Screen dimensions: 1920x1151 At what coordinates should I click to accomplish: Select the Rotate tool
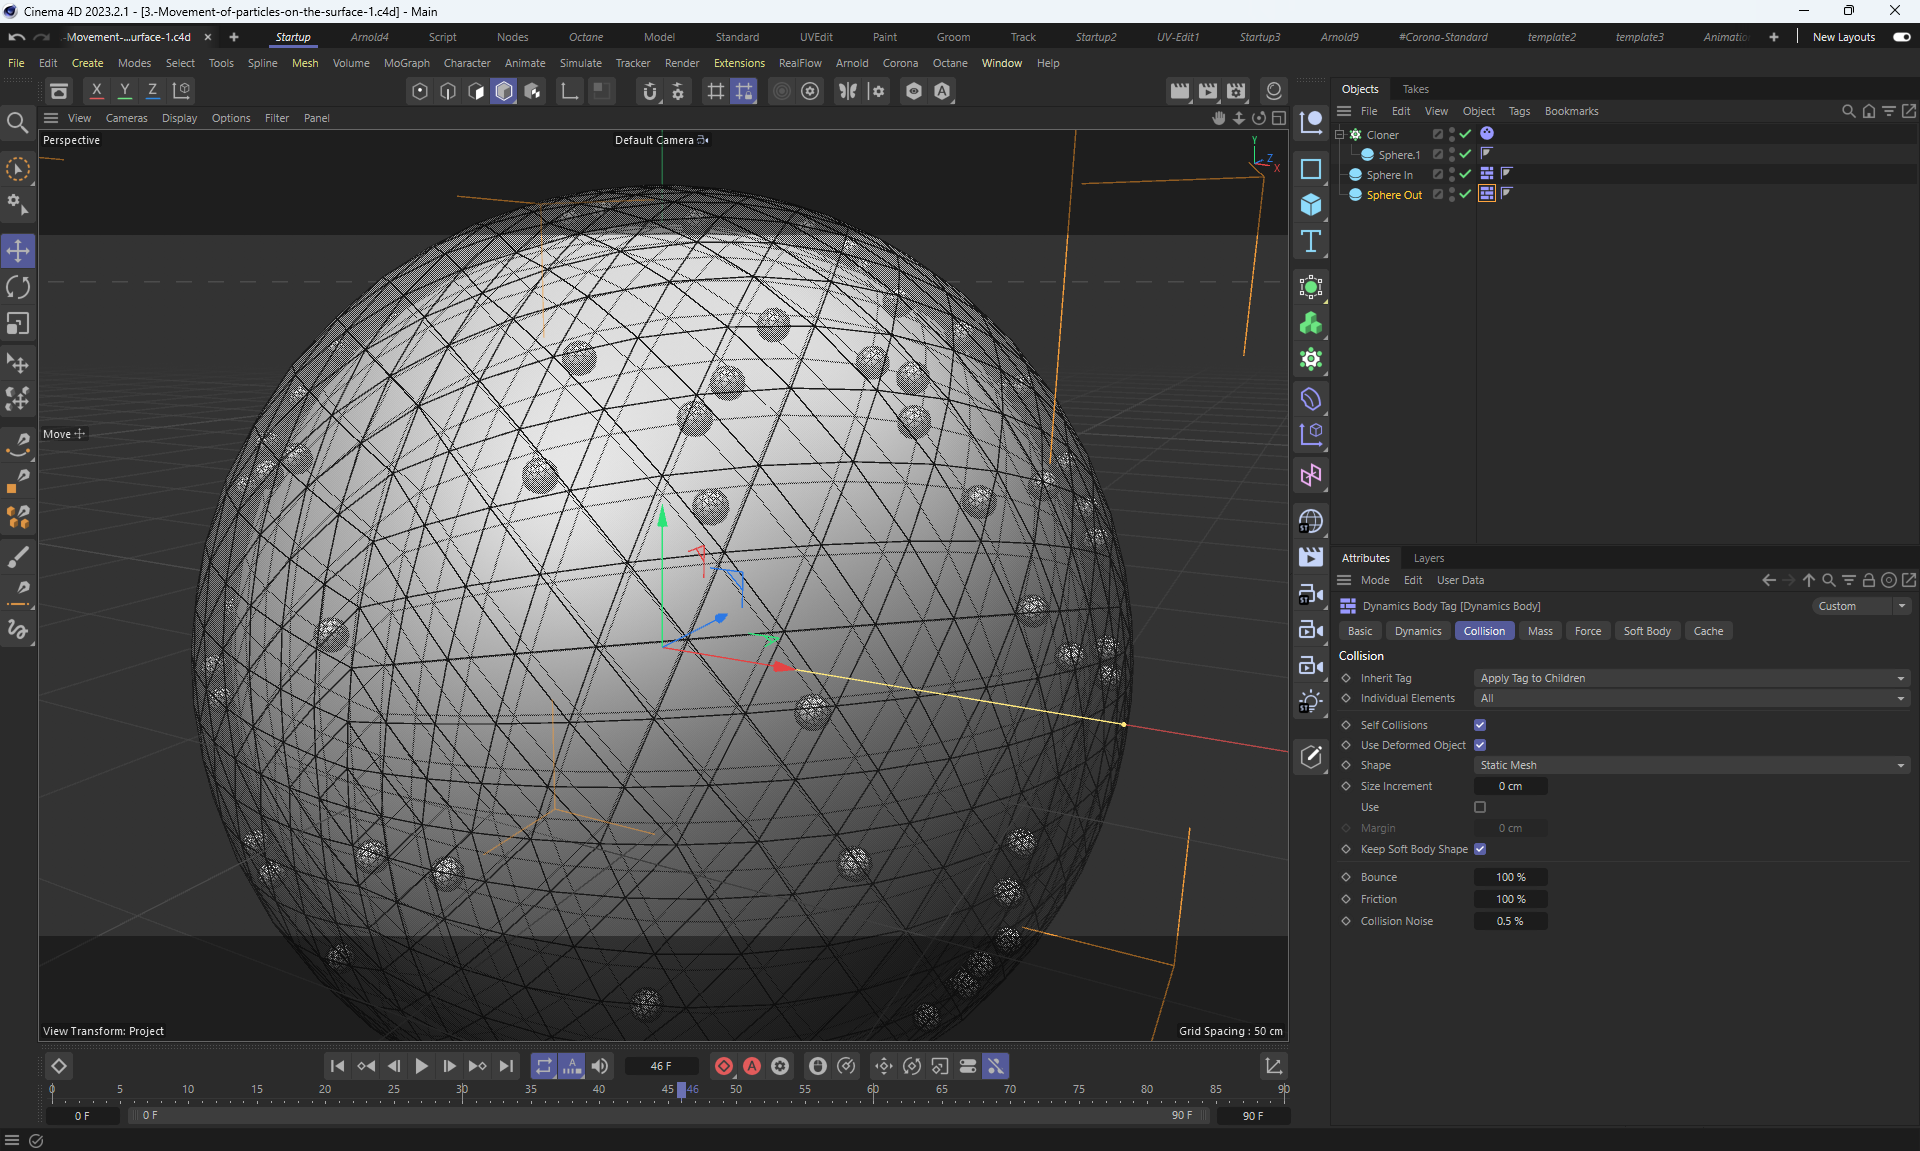point(18,288)
